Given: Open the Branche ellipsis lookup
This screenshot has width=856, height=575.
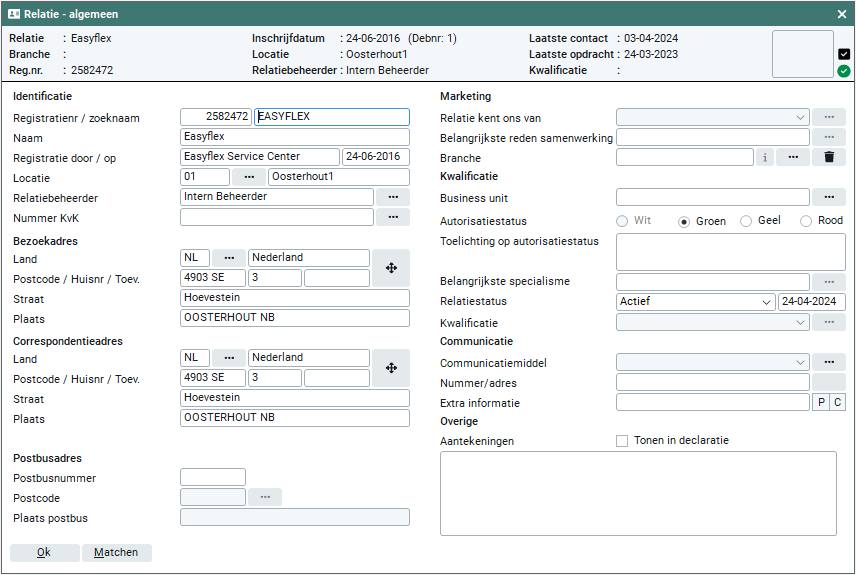Looking at the screenshot, I should (x=793, y=157).
